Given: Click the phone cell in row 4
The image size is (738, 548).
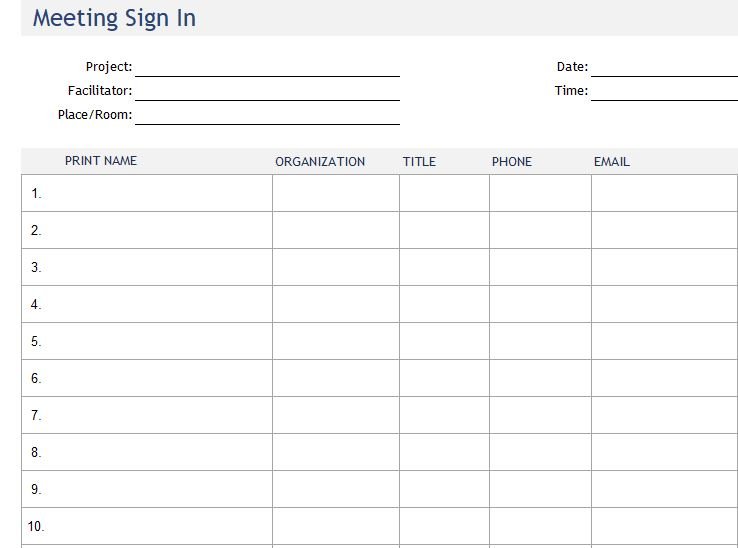Looking at the screenshot, I should [x=540, y=304].
